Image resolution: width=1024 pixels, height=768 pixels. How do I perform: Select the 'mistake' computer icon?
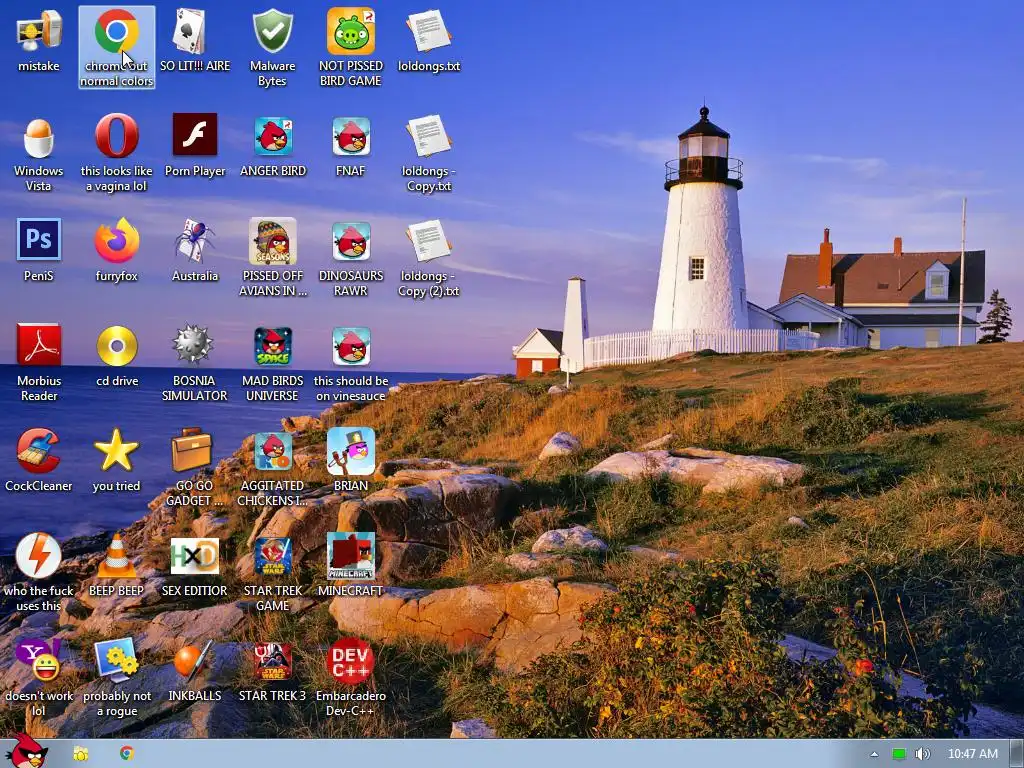point(39,33)
